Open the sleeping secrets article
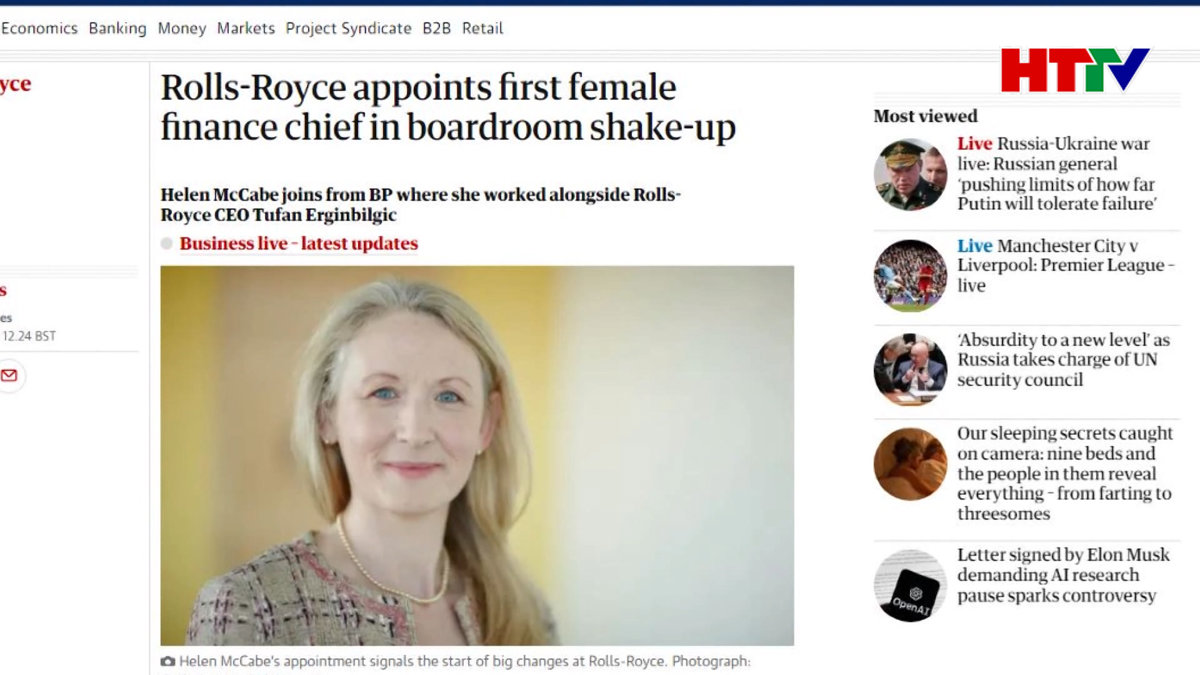The height and width of the screenshot is (675, 1200). (x=1064, y=473)
